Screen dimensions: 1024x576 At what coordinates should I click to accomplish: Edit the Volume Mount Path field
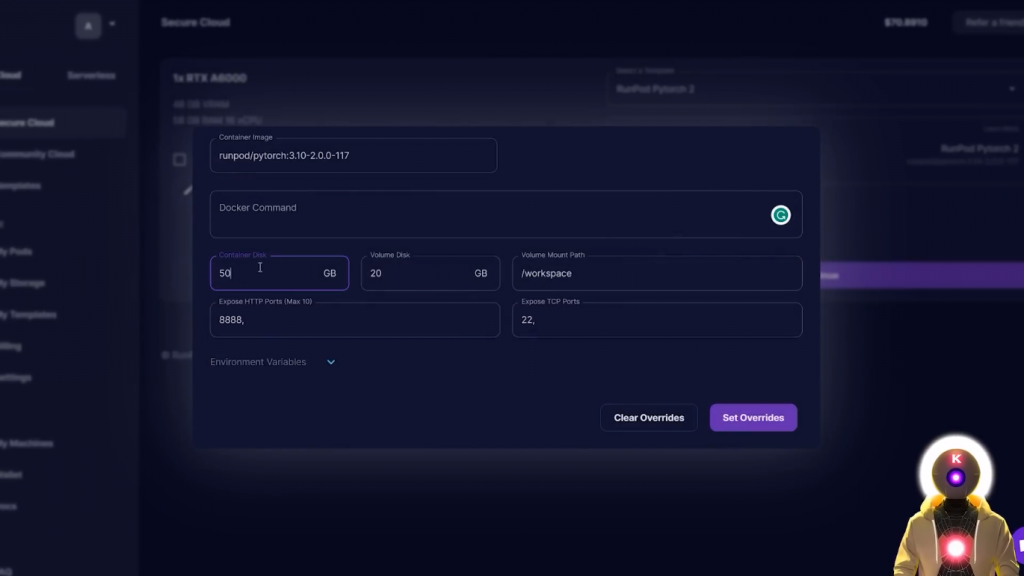pos(657,273)
